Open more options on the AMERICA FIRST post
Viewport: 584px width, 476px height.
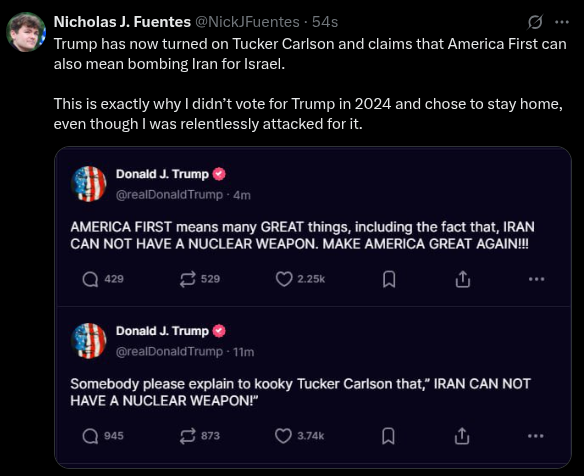click(x=536, y=279)
